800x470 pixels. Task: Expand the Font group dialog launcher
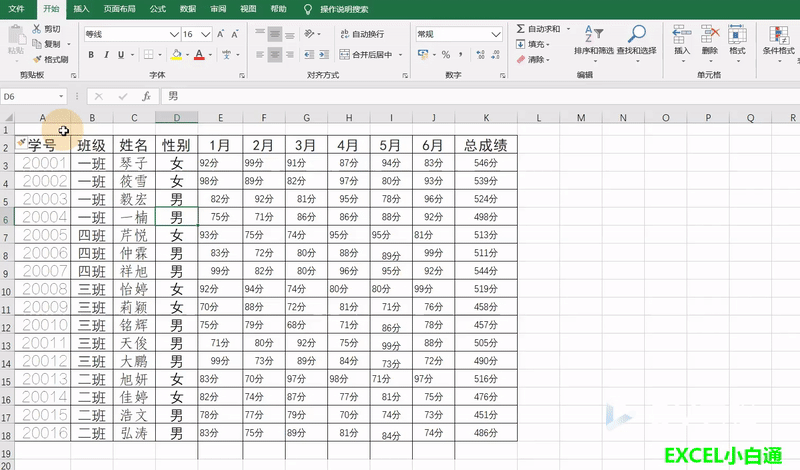[x=242, y=76]
